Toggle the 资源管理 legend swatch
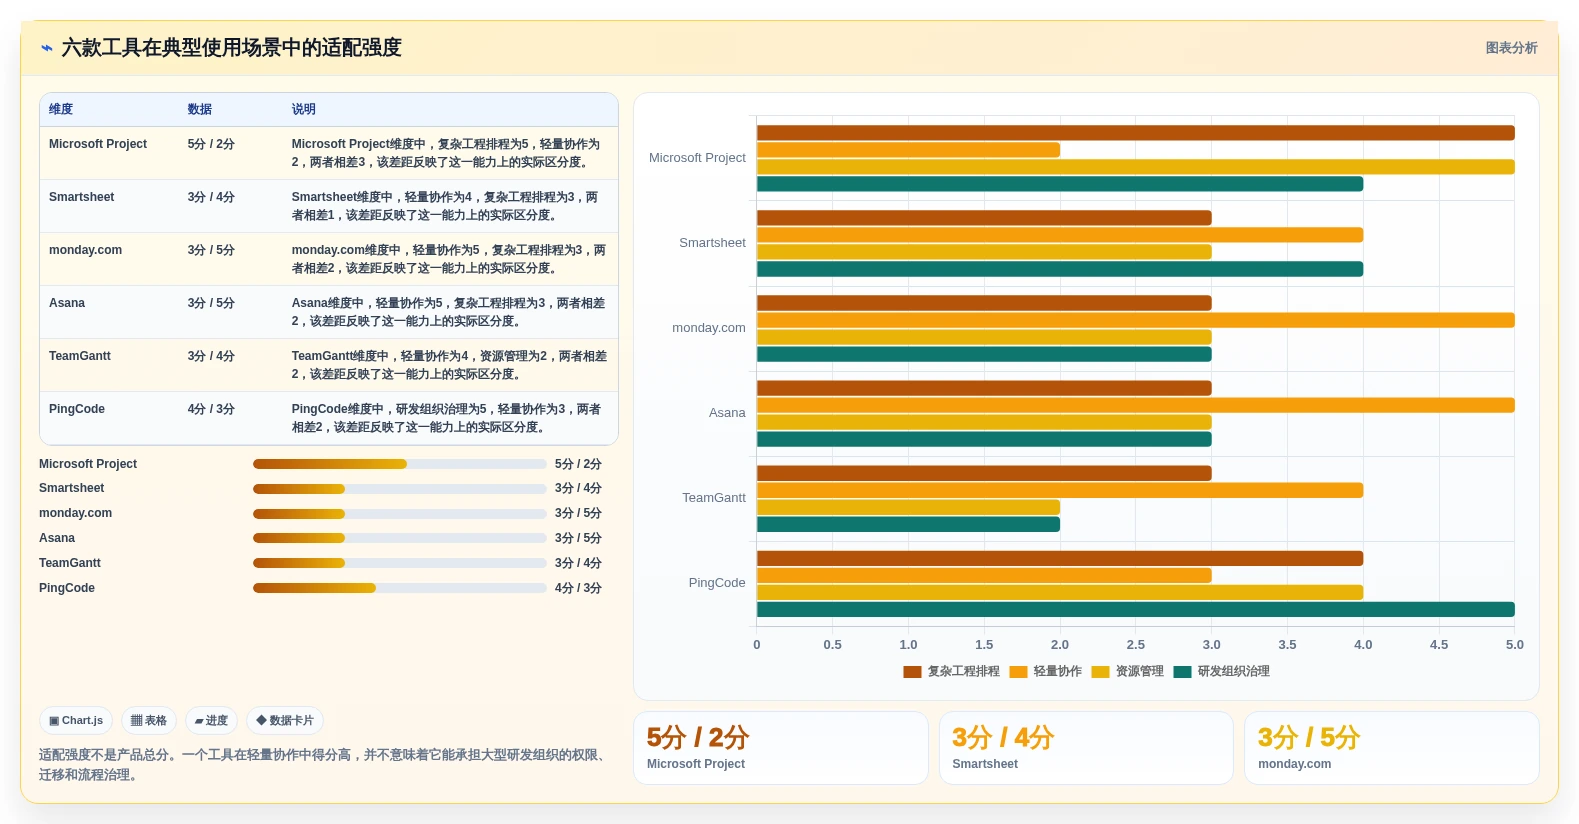The height and width of the screenshot is (824, 1579). tap(1101, 672)
